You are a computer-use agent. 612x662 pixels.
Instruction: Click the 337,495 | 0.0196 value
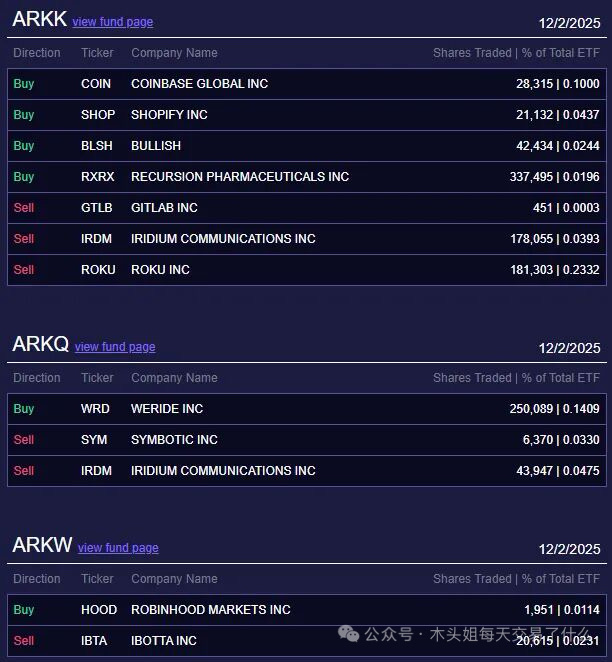[x=554, y=176]
